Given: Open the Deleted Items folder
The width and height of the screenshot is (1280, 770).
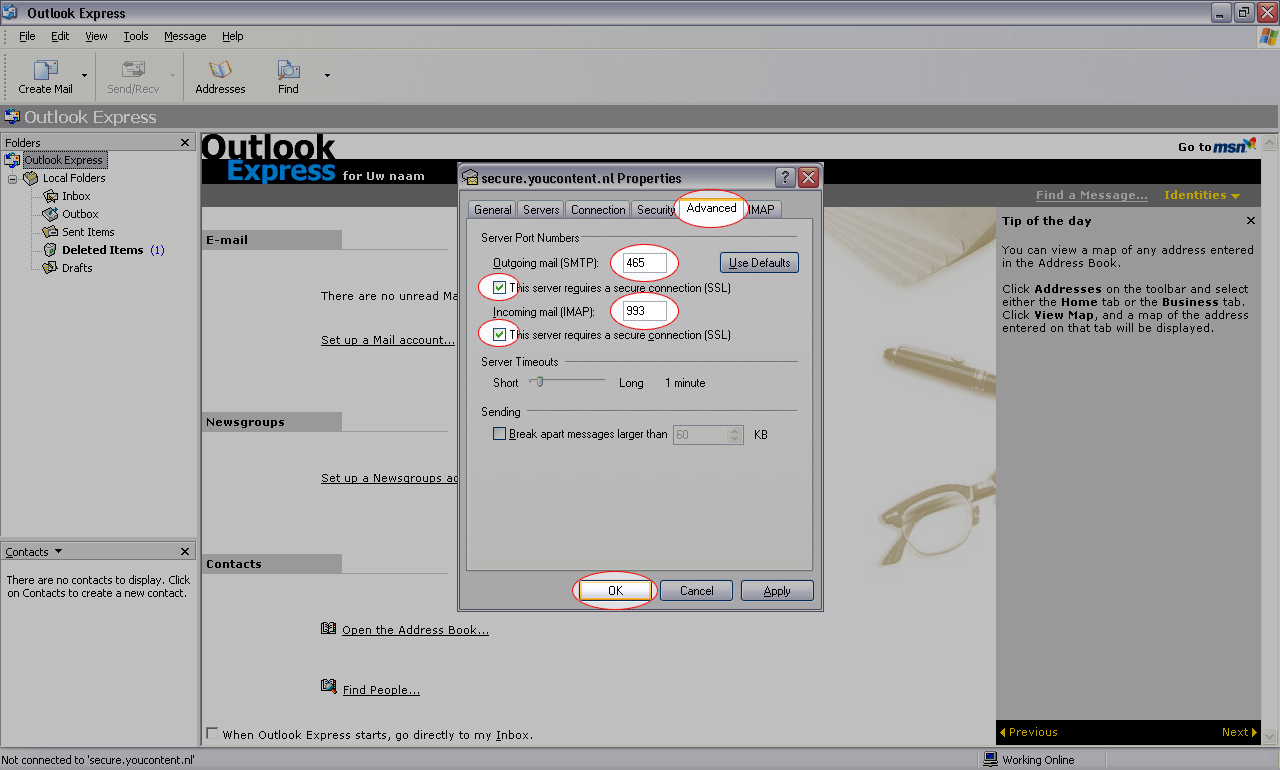Looking at the screenshot, I should coord(102,250).
